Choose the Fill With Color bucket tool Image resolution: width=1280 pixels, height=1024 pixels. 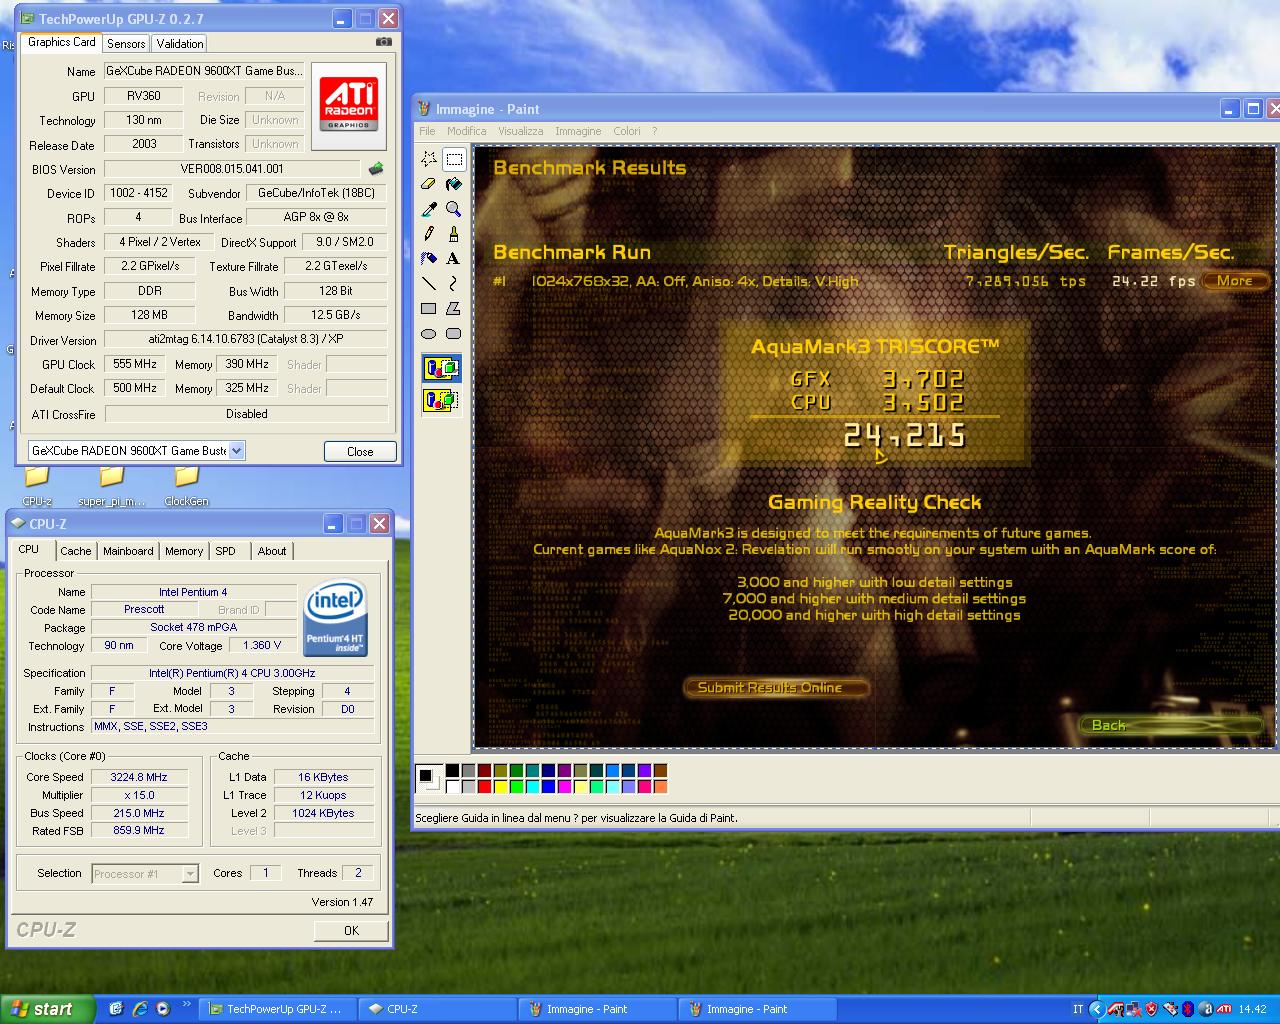click(x=454, y=184)
